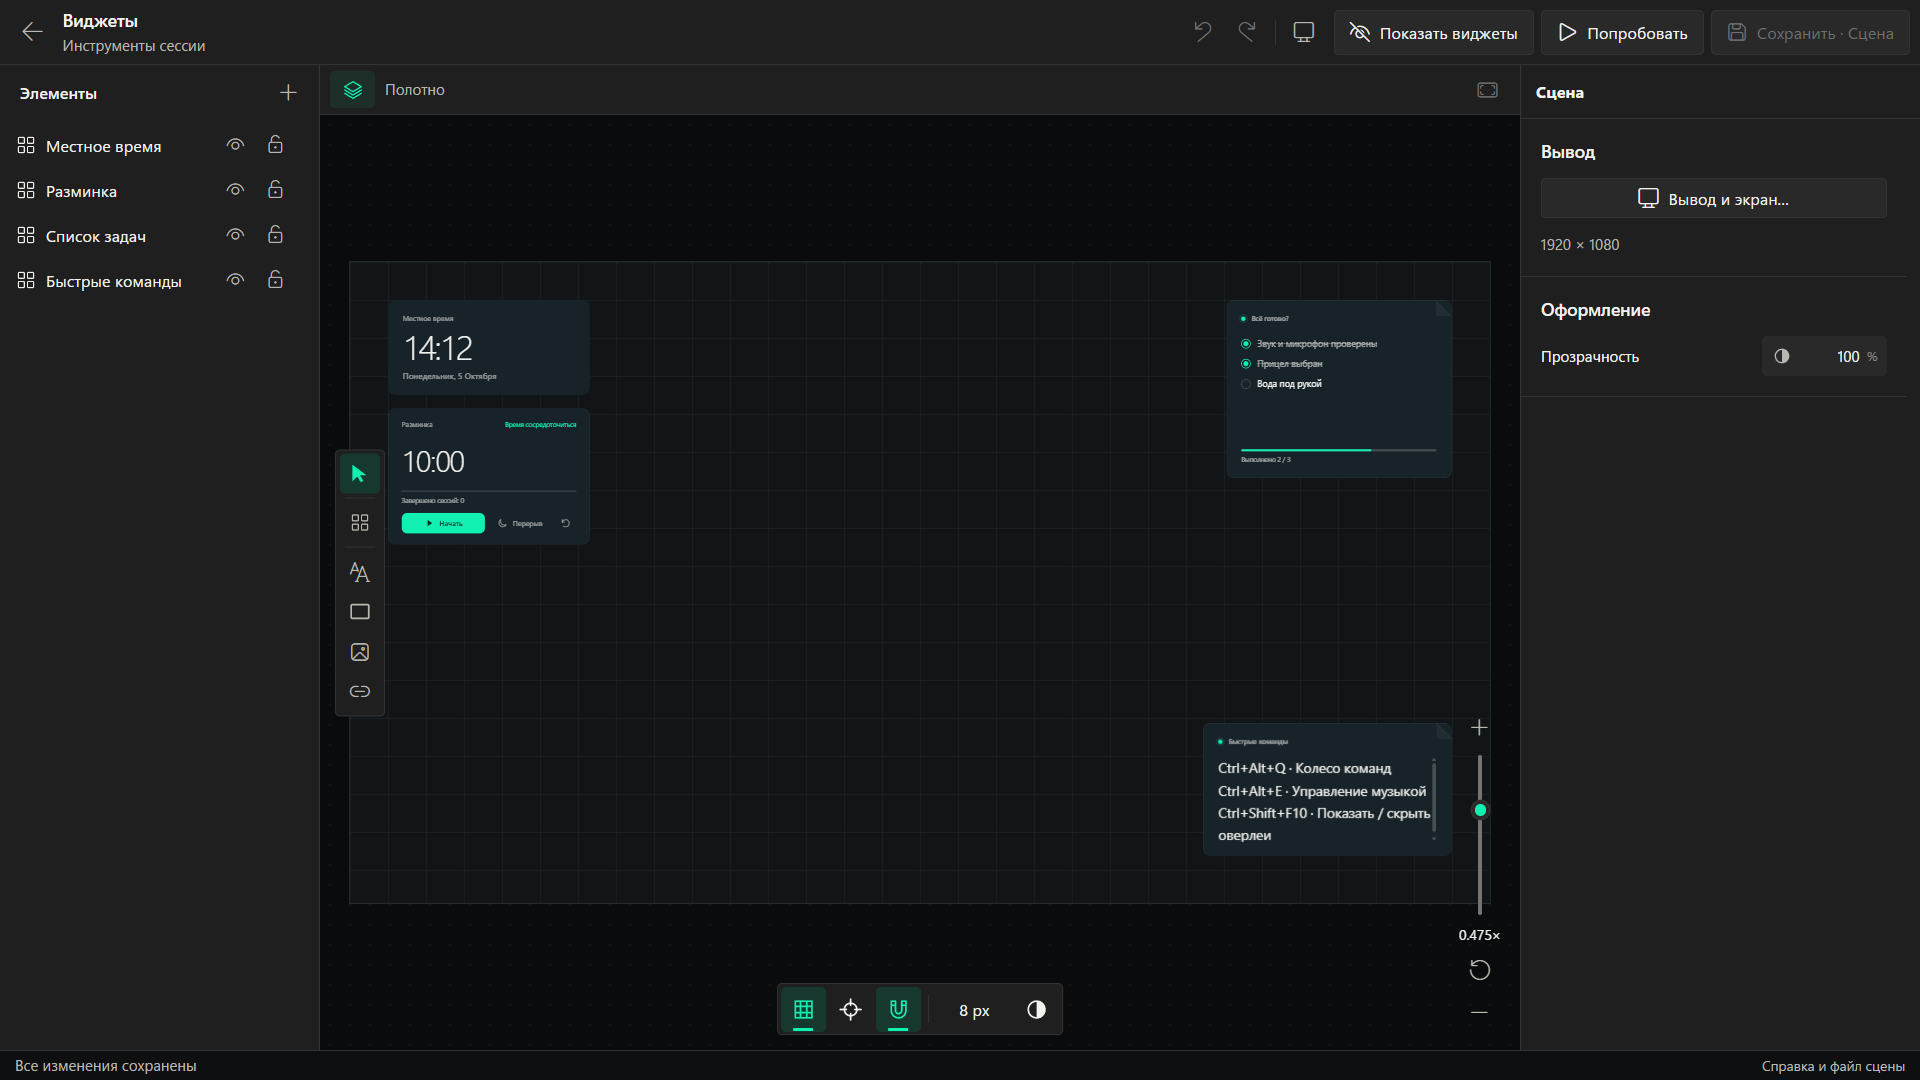Toggle lock on Разминка element

pos(275,190)
